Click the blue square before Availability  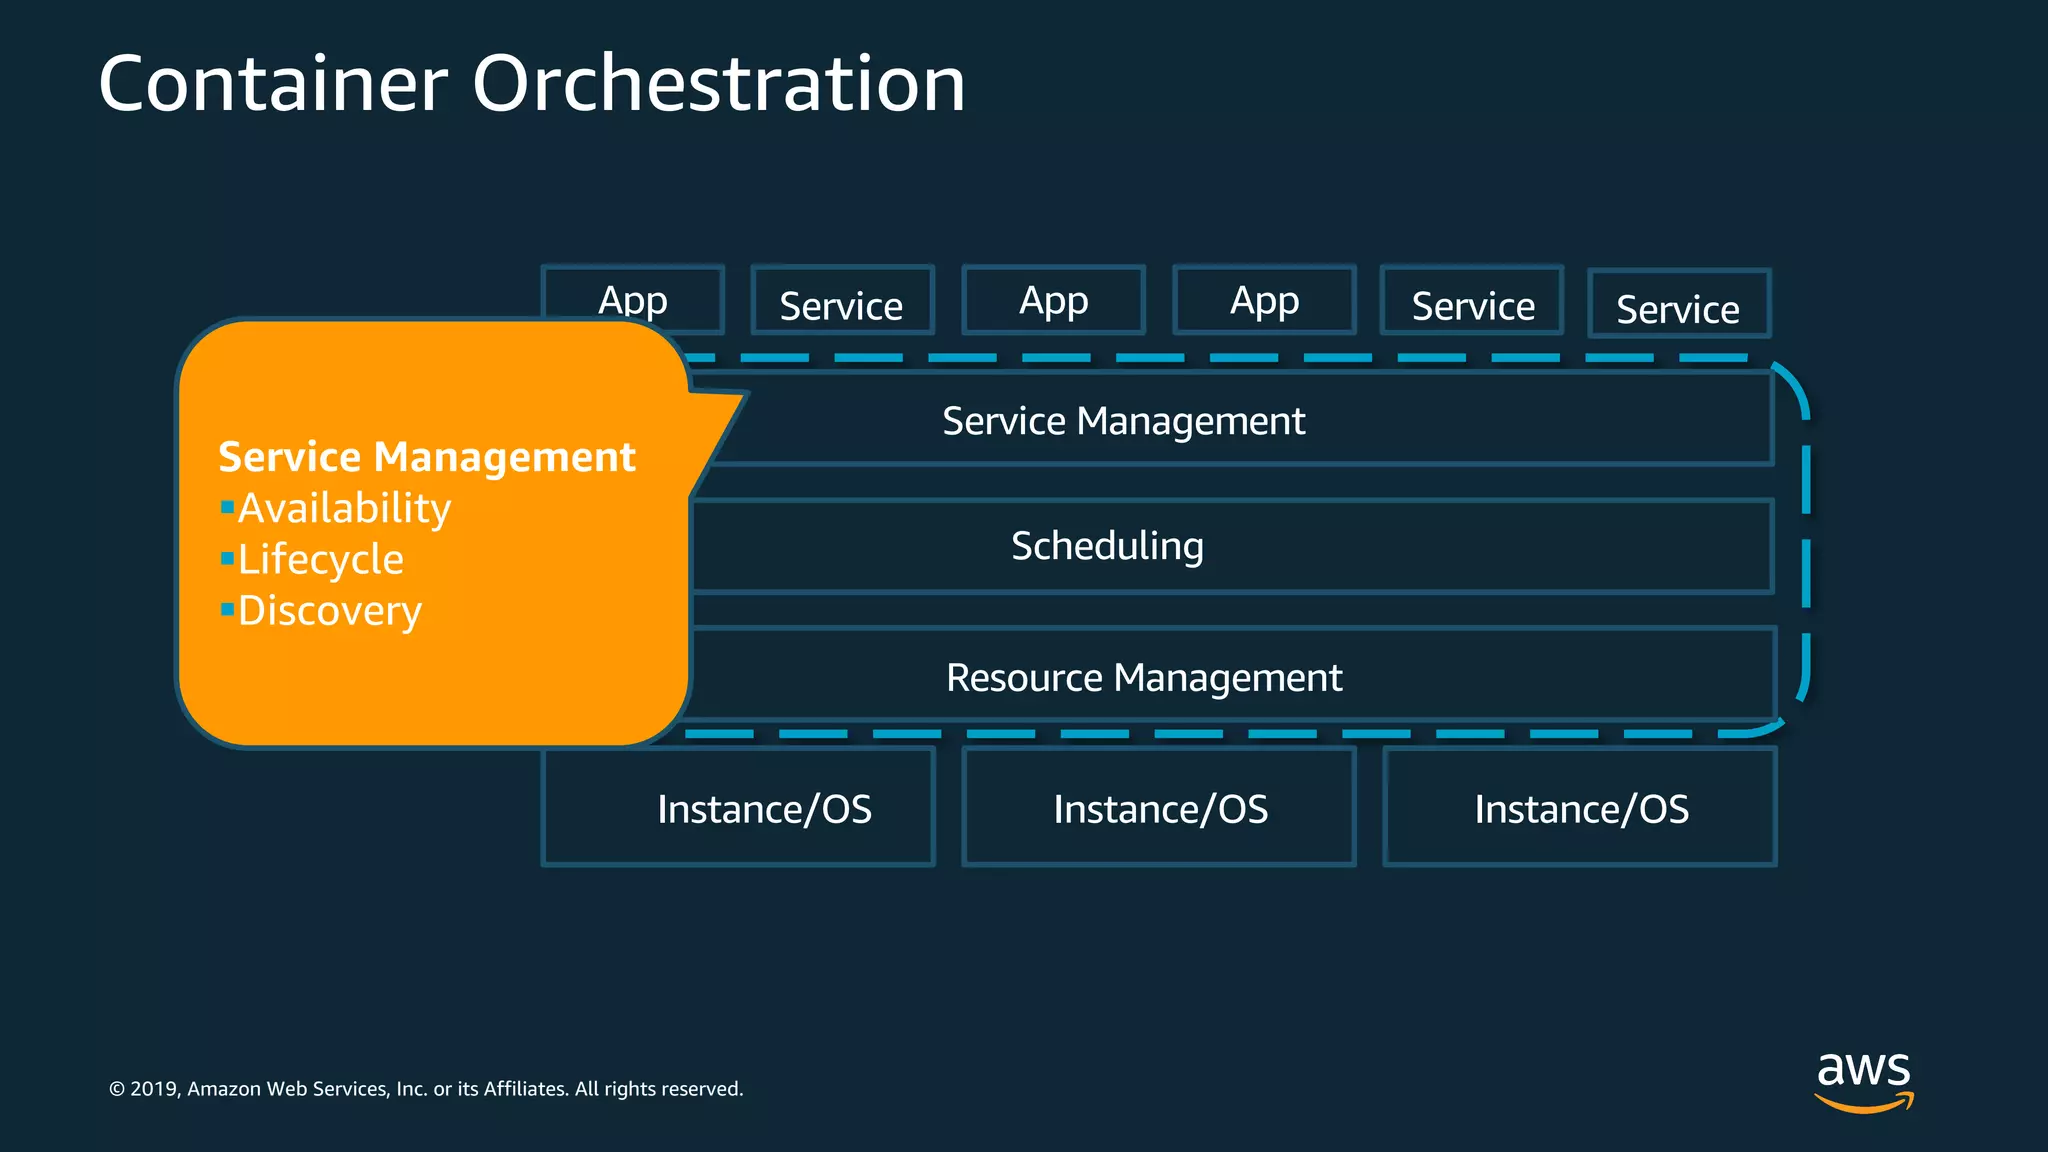click(x=227, y=506)
